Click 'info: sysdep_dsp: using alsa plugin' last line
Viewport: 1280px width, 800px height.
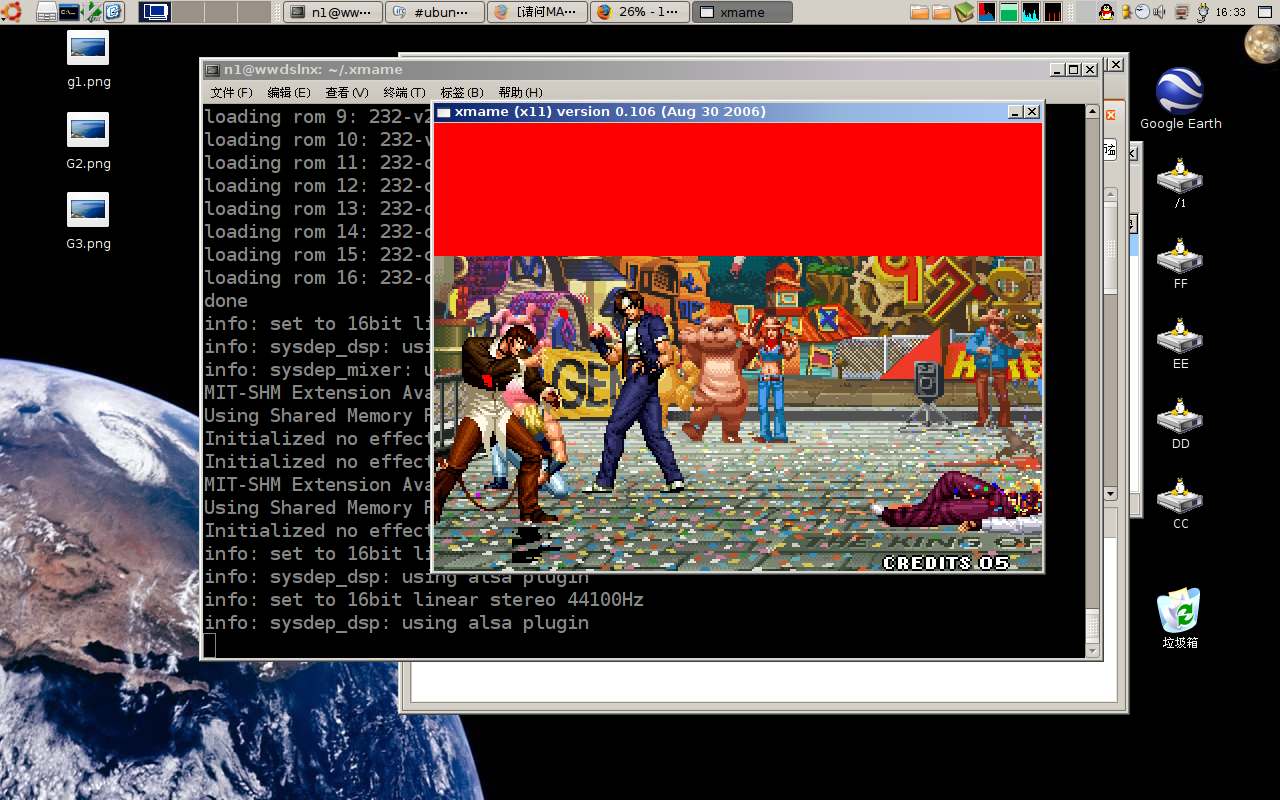click(396, 623)
